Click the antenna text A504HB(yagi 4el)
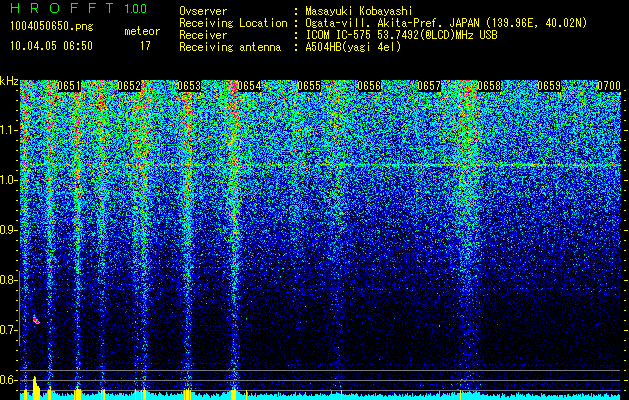This screenshot has width=629, height=400. [353, 47]
